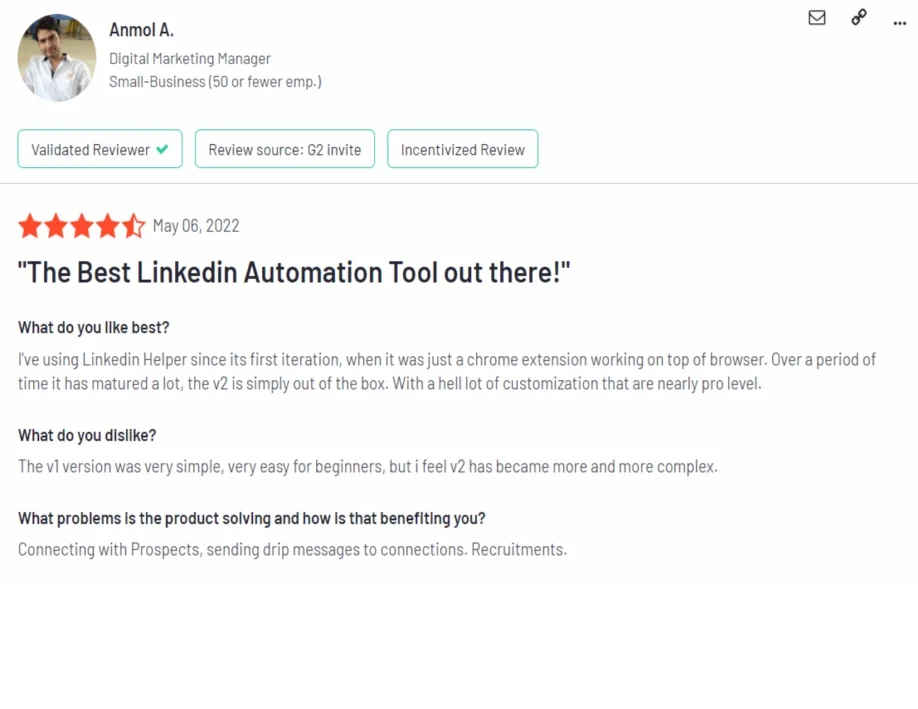Open the reviewer name Anmol A.
This screenshot has width=918, height=709.
141,30
